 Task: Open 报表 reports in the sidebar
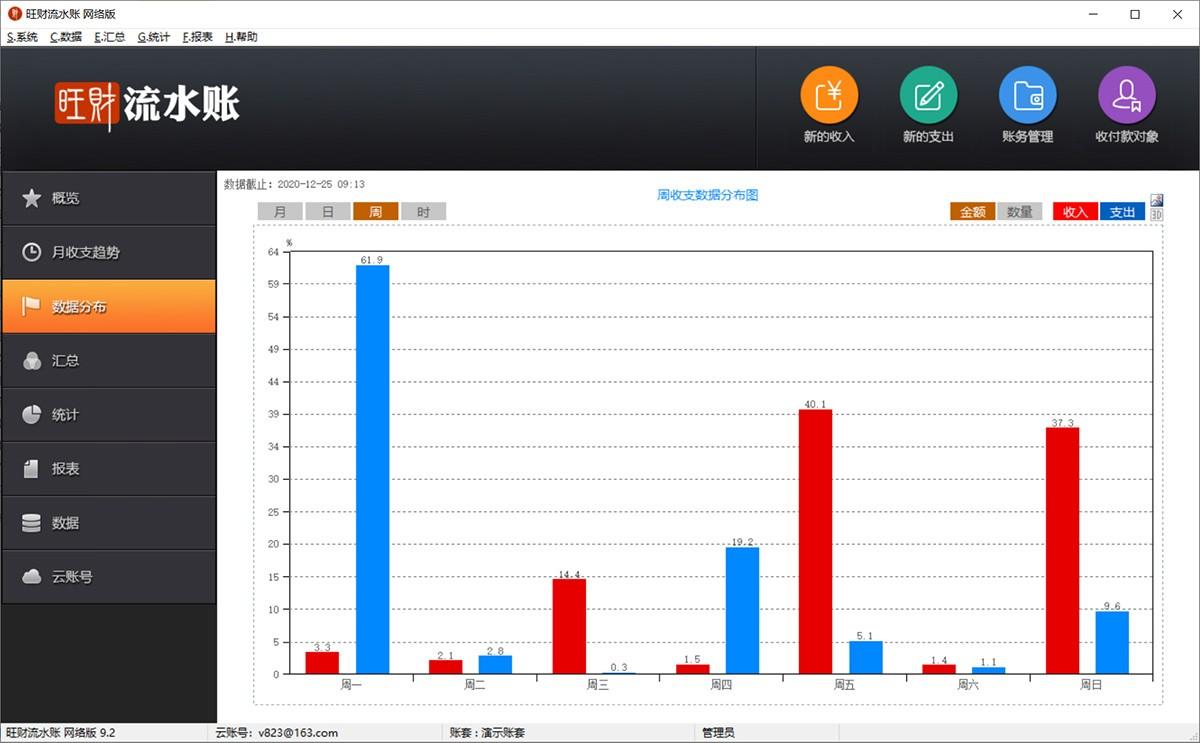pyautogui.click(x=108, y=469)
